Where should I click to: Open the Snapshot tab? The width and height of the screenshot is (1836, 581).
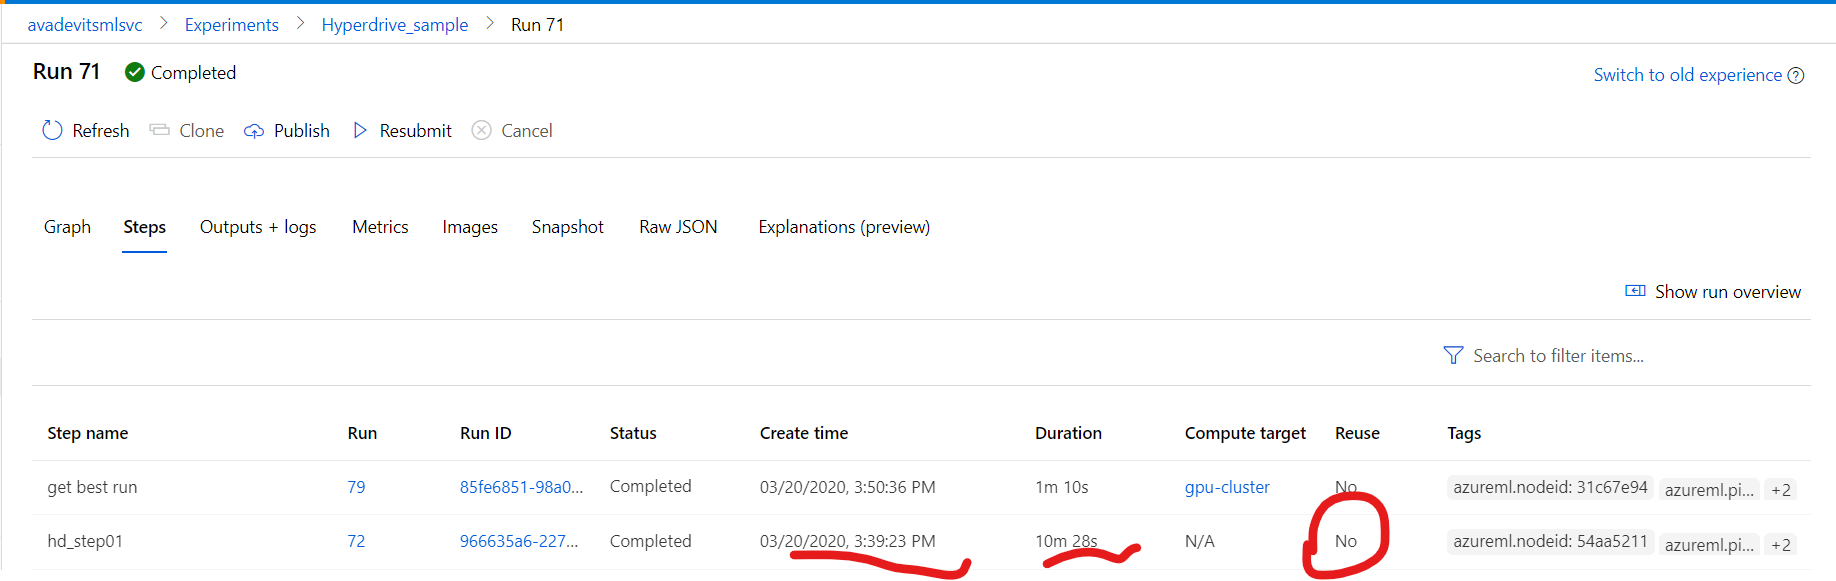567,227
